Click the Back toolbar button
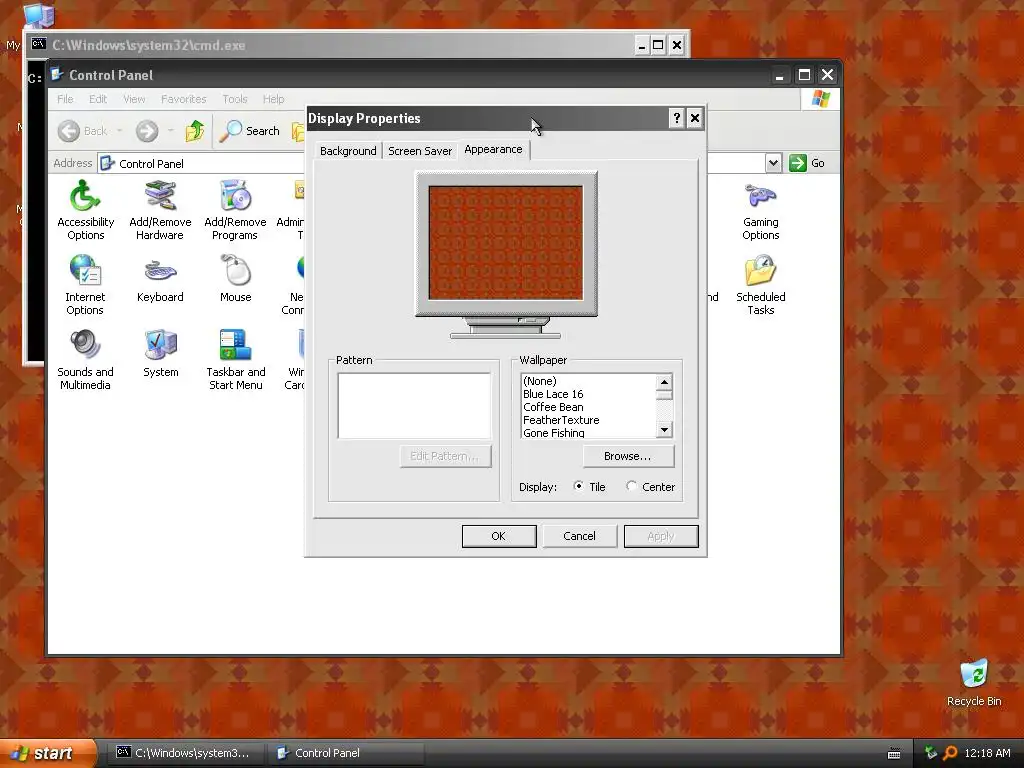This screenshot has height=768, width=1024. point(82,131)
